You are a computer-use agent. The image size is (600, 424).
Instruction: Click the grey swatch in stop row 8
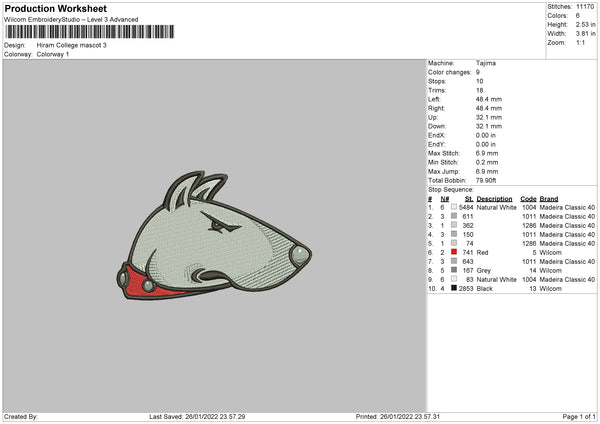pos(454,270)
